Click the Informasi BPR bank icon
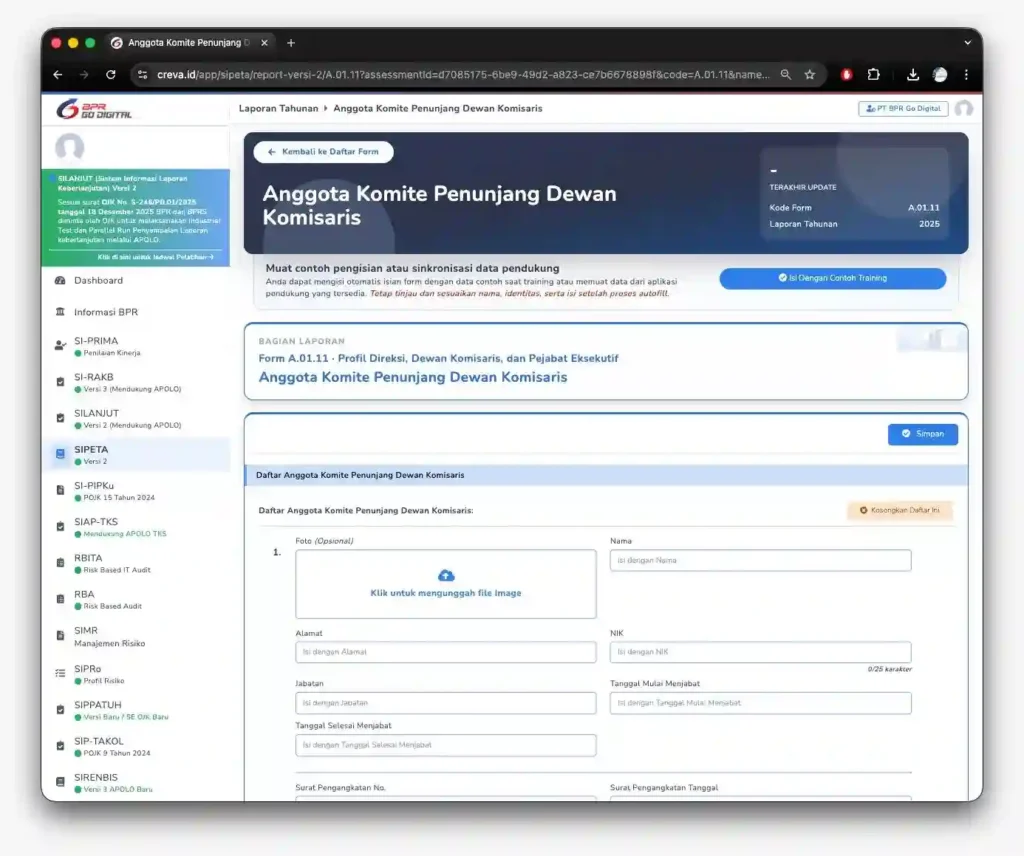The width and height of the screenshot is (1024, 856). [x=60, y=313]
